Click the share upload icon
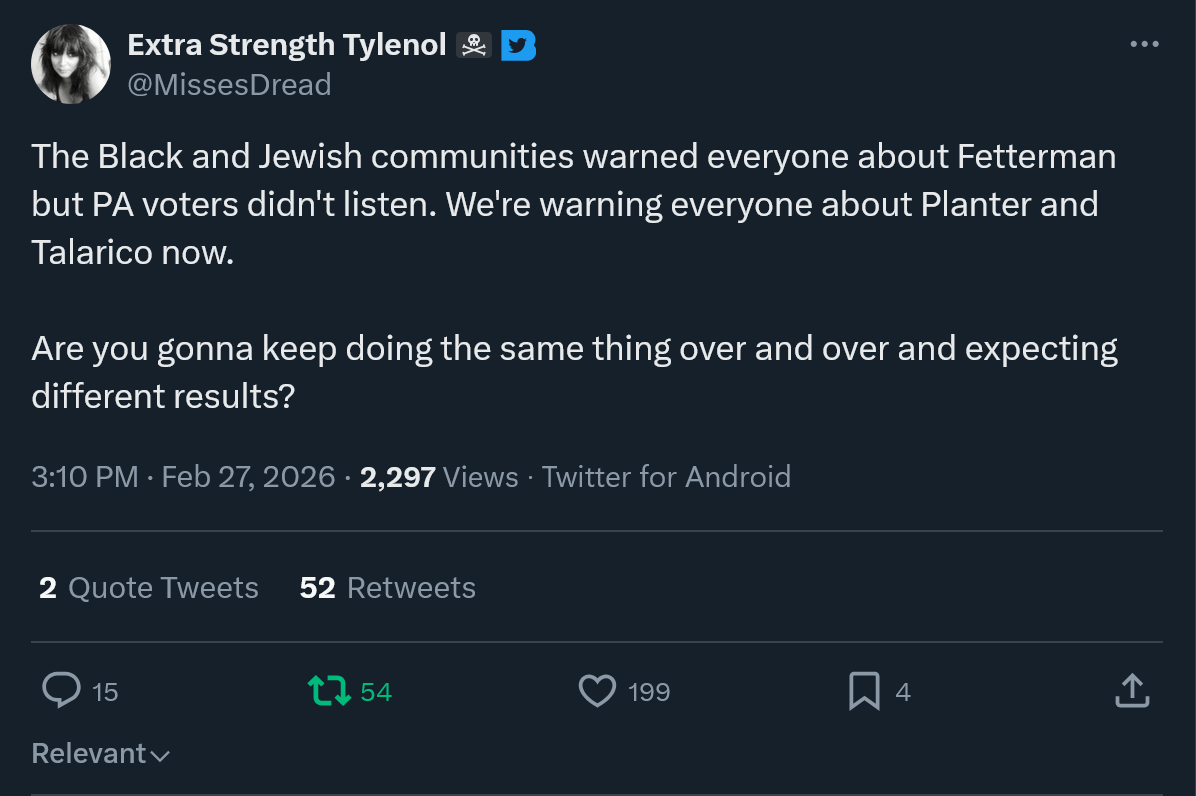1196x796 pixels. click(1131, 690)
